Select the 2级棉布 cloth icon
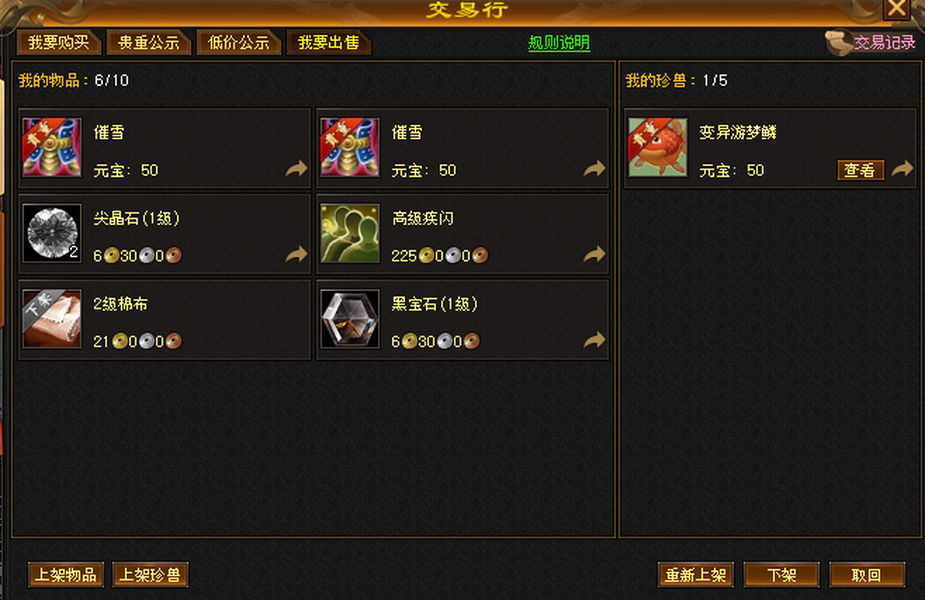 (x=52, y=319)
